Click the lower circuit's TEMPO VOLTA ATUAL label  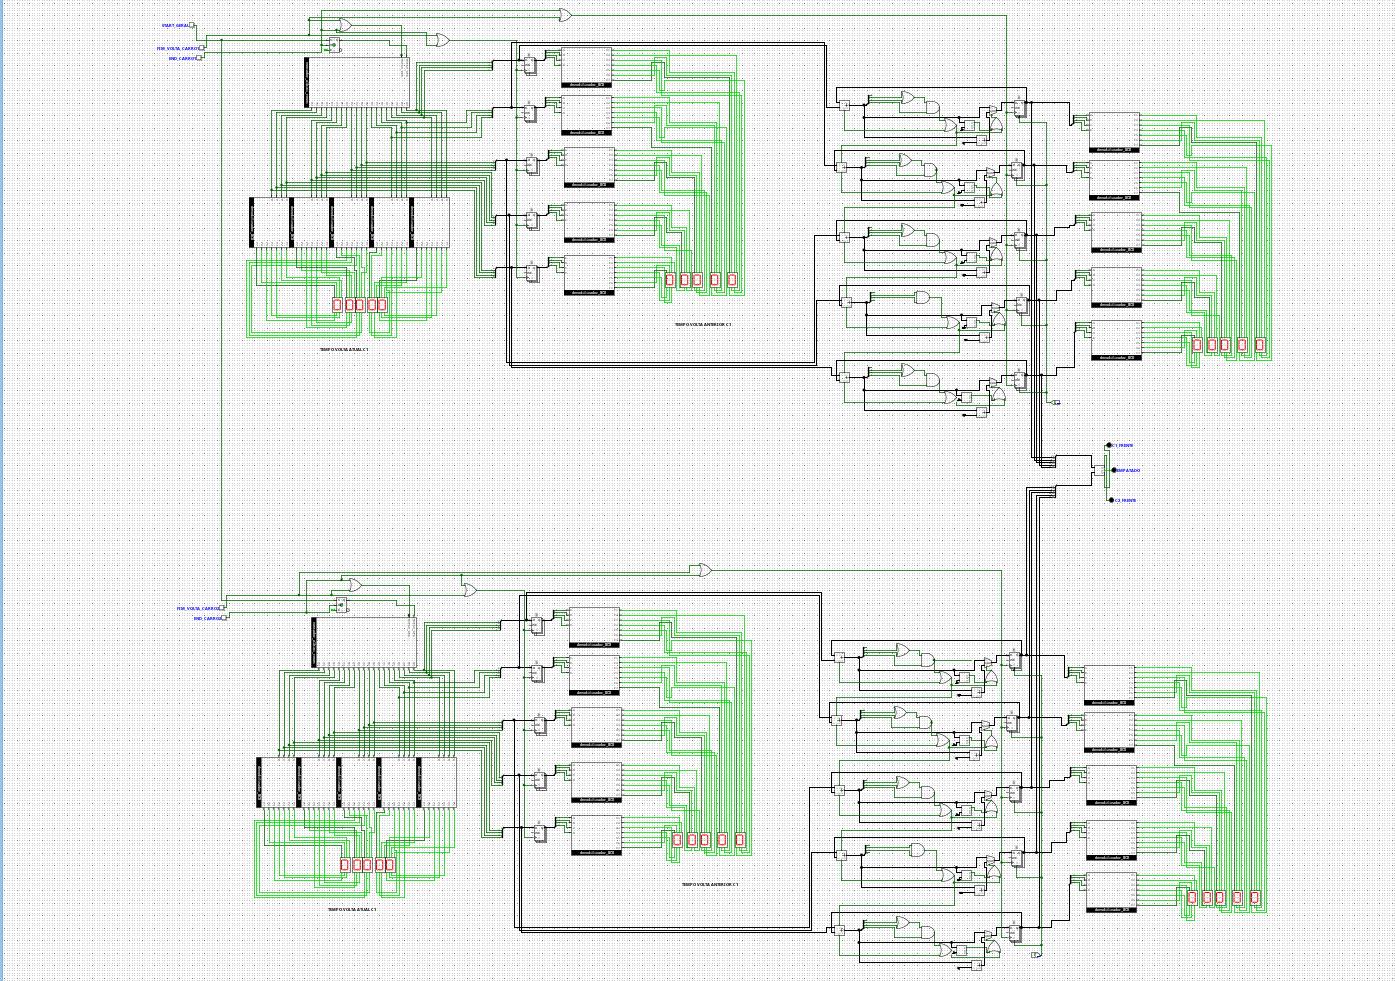[x=352, y=910]
